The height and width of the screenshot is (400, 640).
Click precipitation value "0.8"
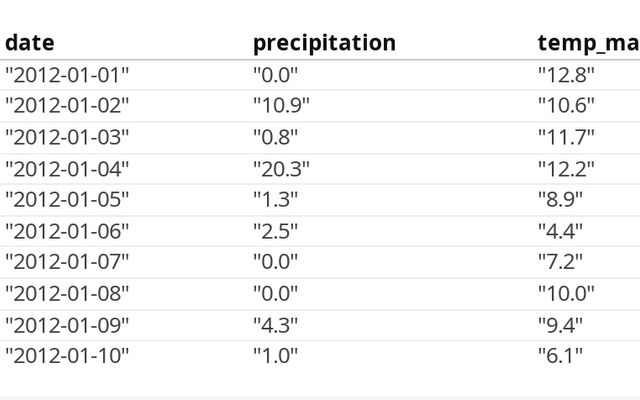(275, 137)
